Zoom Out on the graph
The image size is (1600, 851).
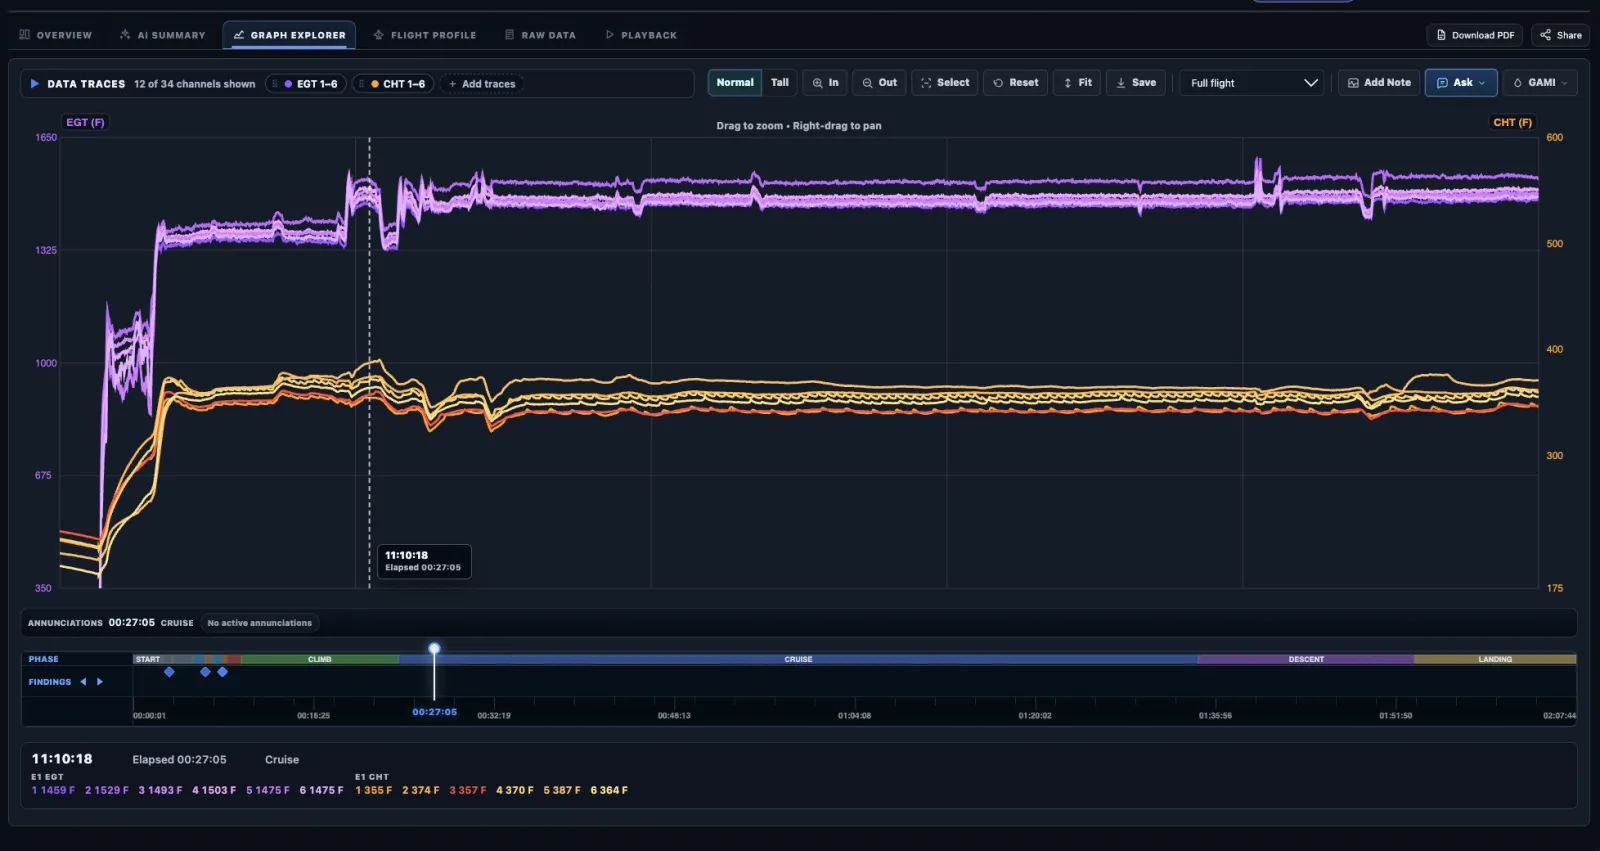(880, 83)
